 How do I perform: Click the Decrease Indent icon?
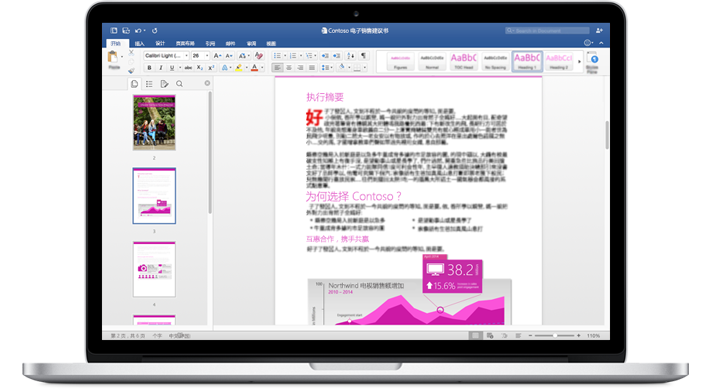325,56
